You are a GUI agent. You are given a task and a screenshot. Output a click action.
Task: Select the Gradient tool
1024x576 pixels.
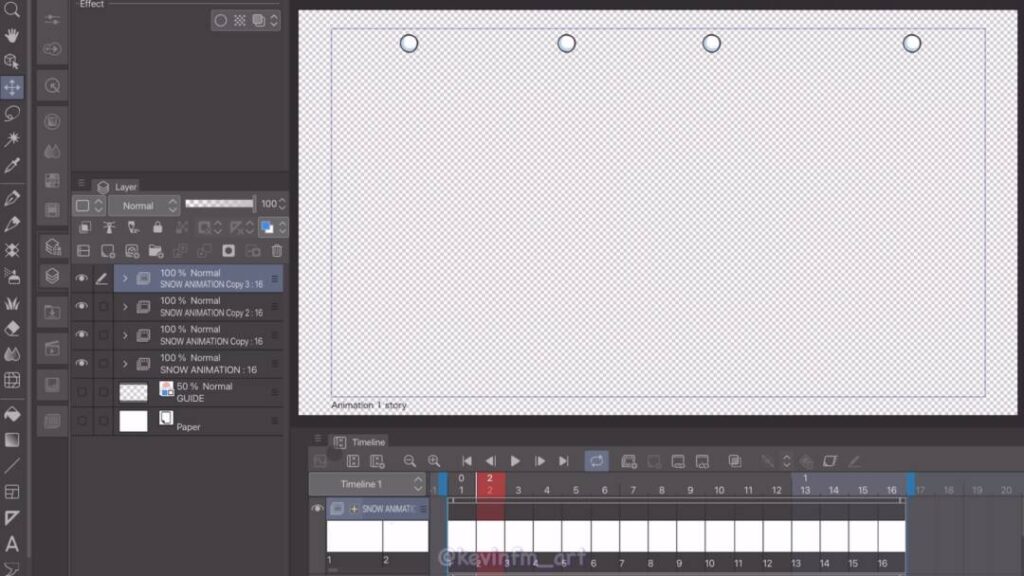click(x=12, y=440)
